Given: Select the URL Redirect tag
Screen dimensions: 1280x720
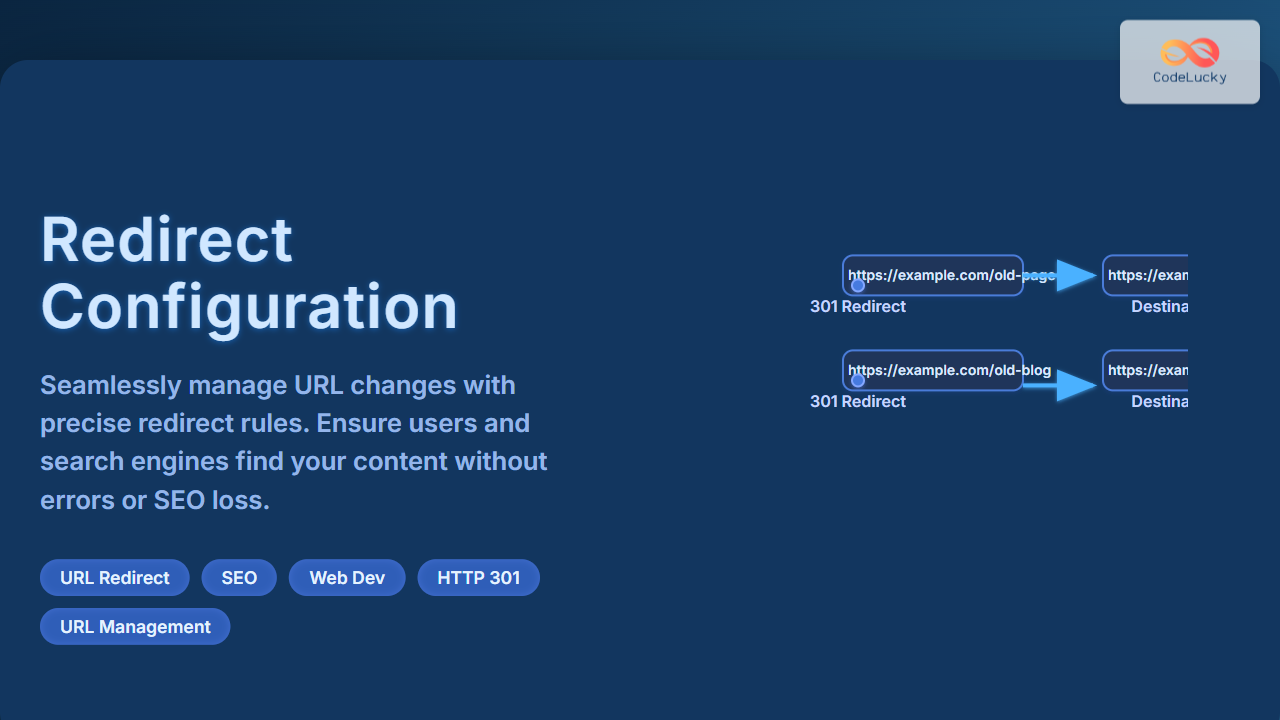Looking at the screenshot, I should point(115,578).
